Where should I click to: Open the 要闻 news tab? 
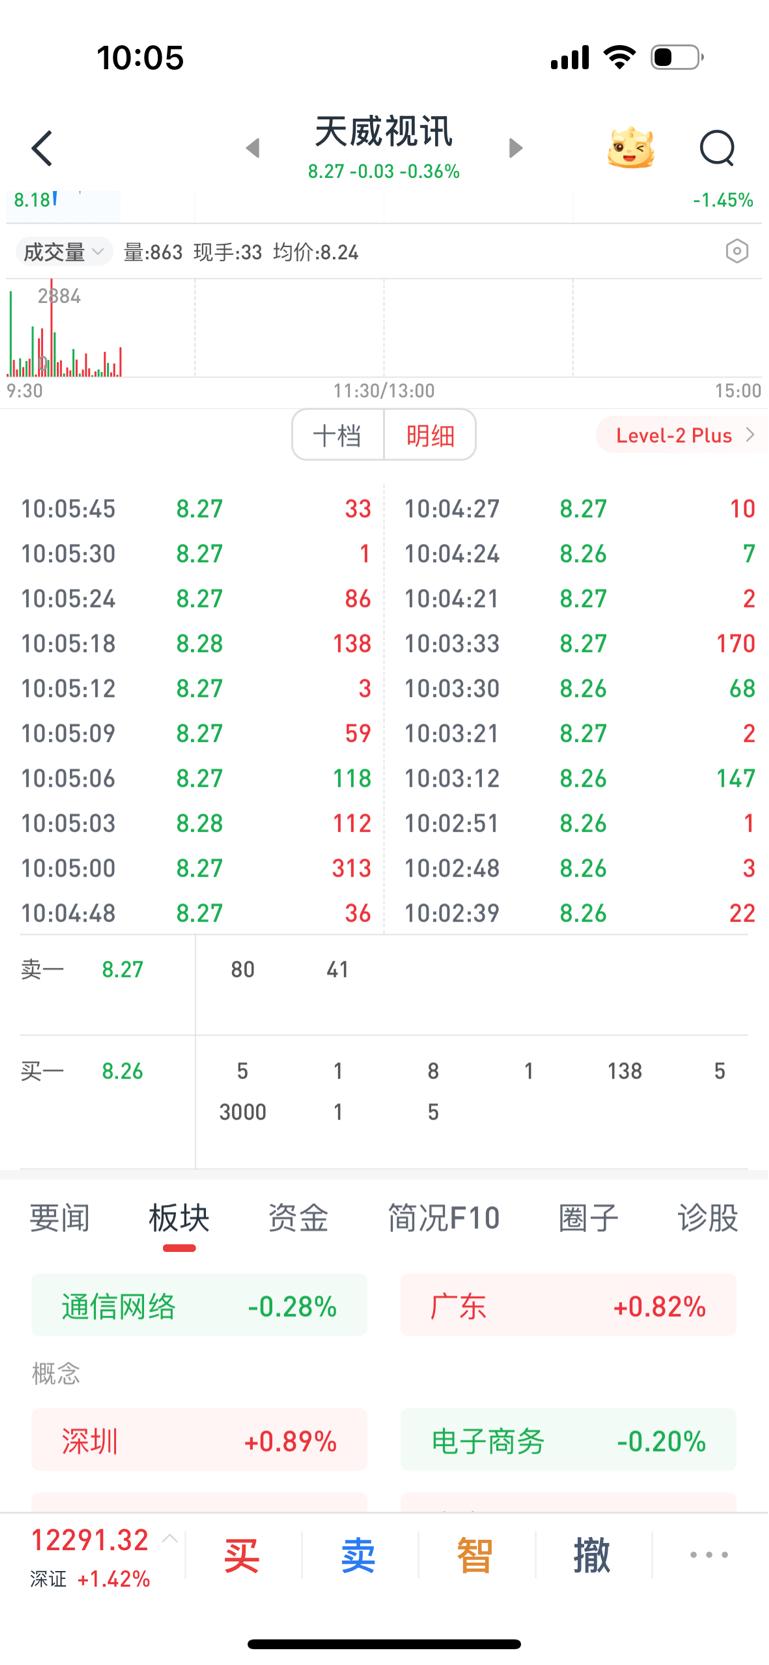coord(60,1218)
